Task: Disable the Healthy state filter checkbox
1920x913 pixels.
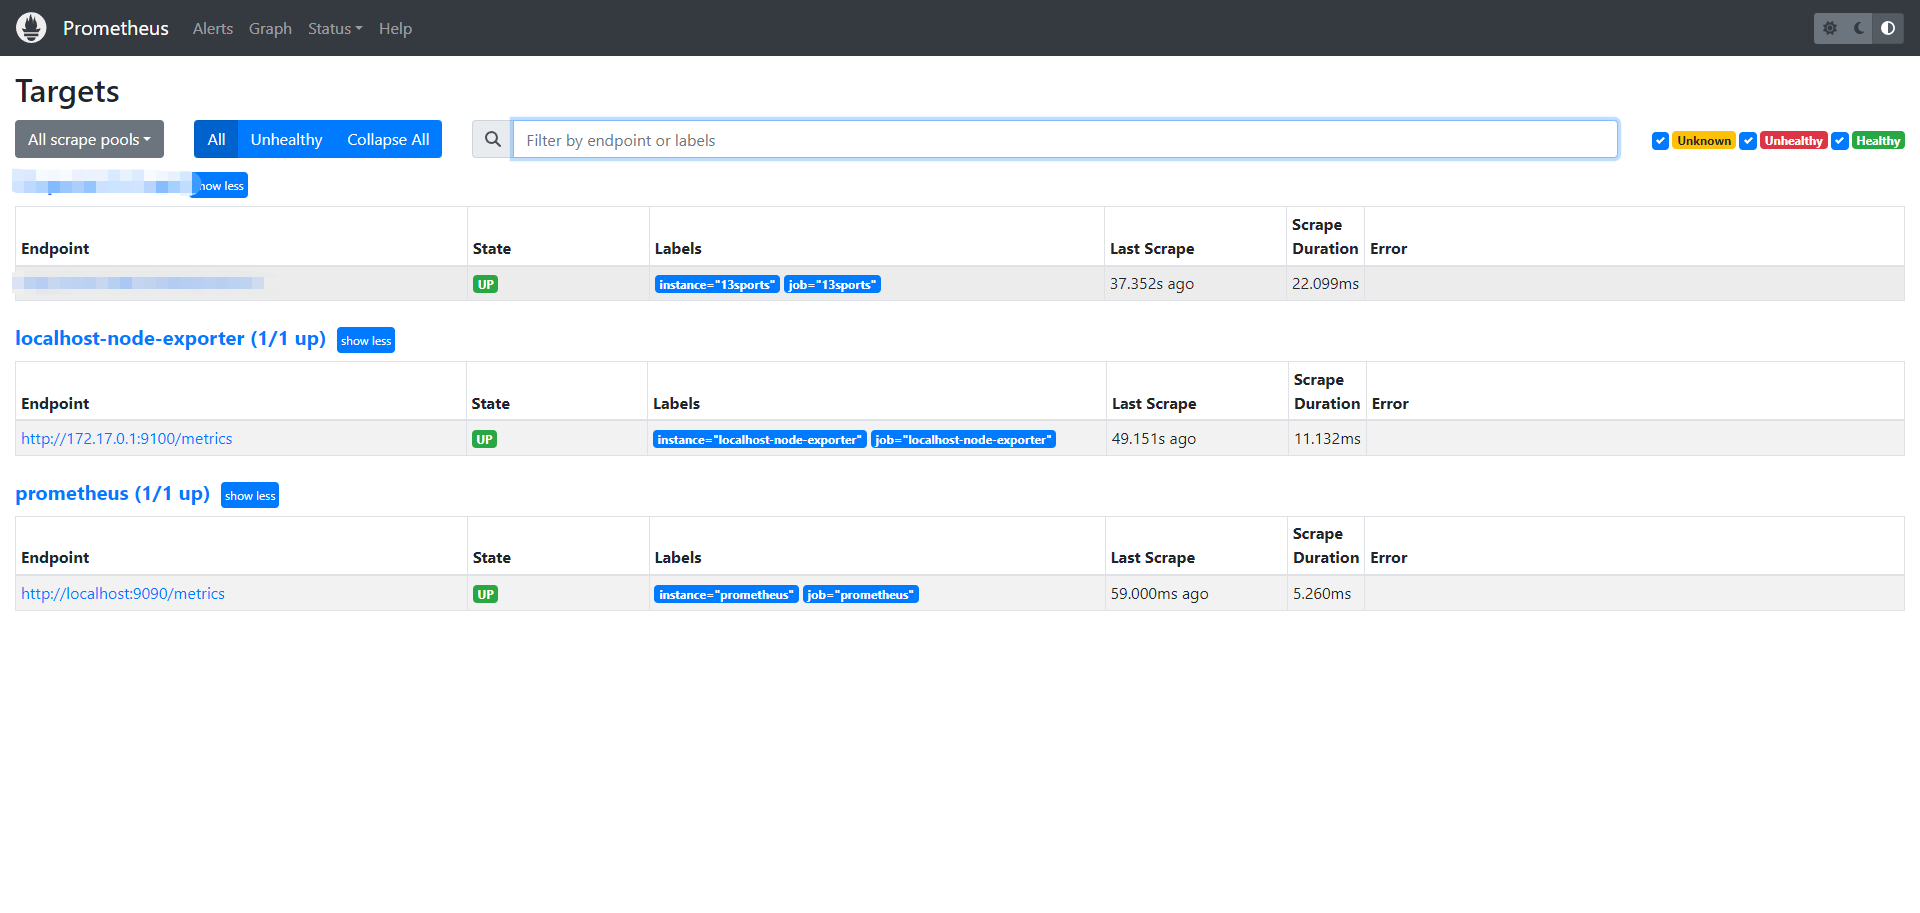Action: (1840, 141)
